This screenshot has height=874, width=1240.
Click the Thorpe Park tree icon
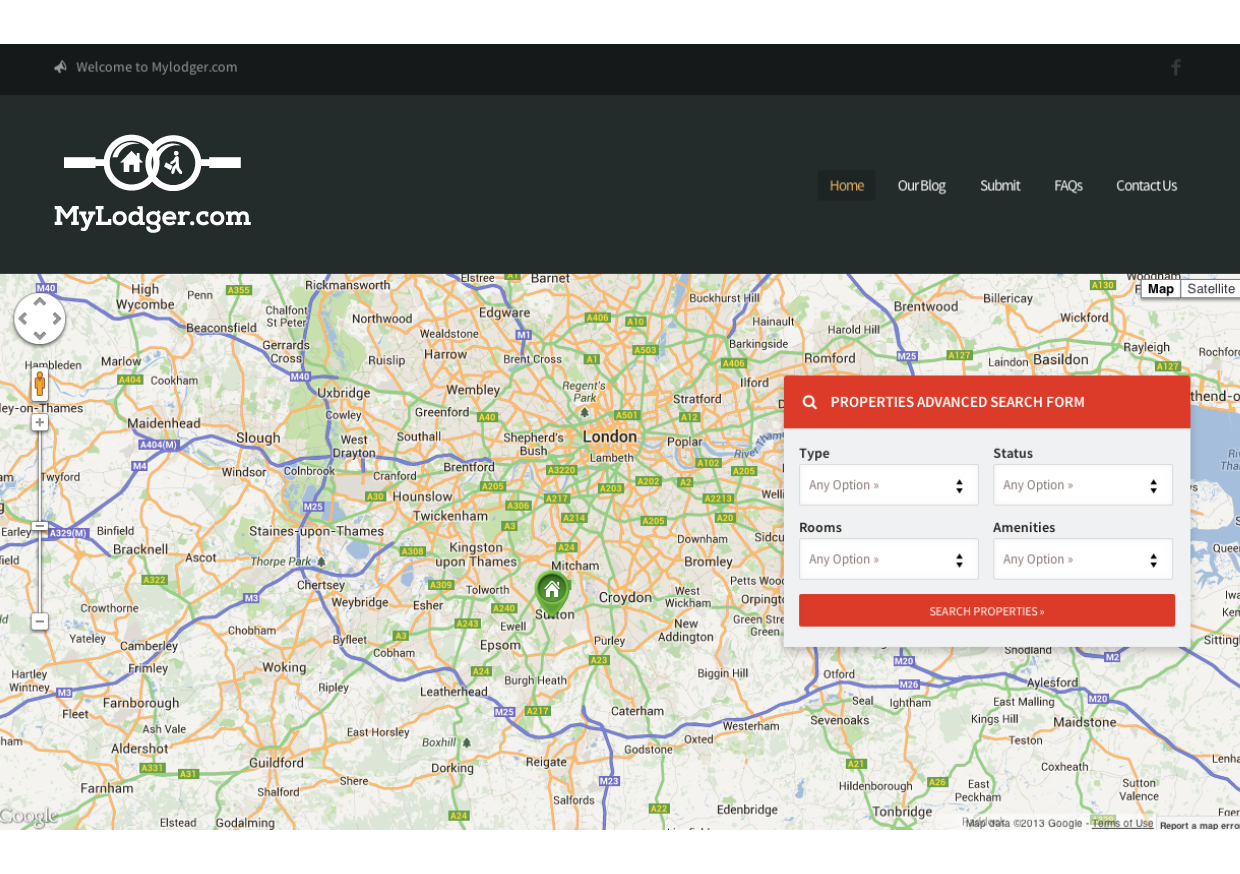coord(322,562)
